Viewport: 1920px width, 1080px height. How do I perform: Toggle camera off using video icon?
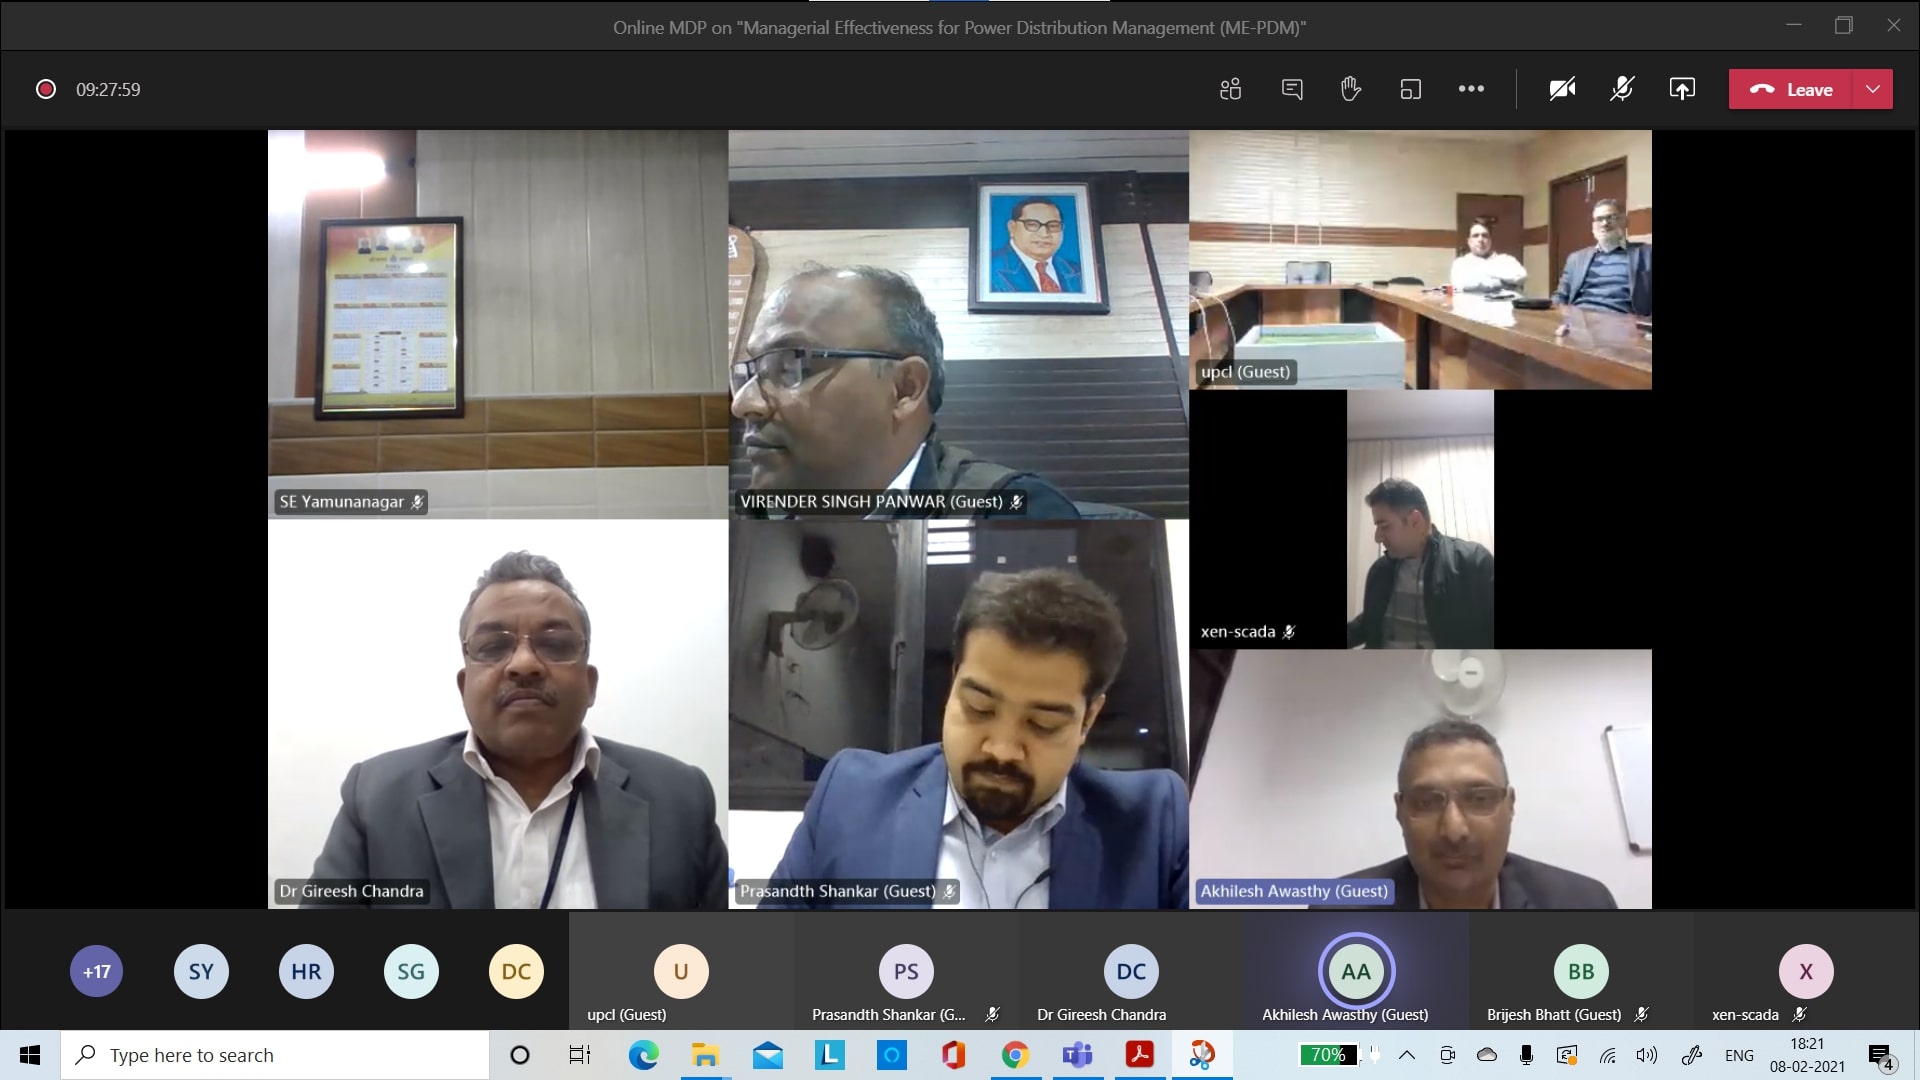(1563, 90)
